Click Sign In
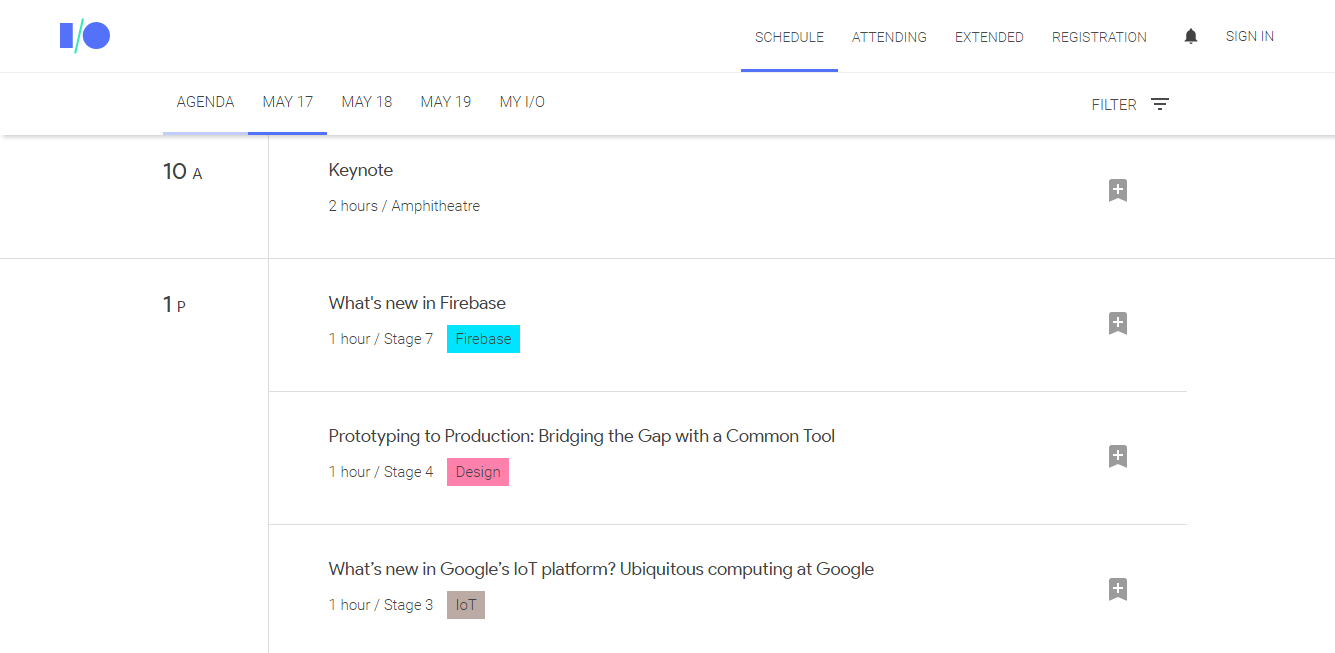1335x653 pixels. tap(1250, 36)
